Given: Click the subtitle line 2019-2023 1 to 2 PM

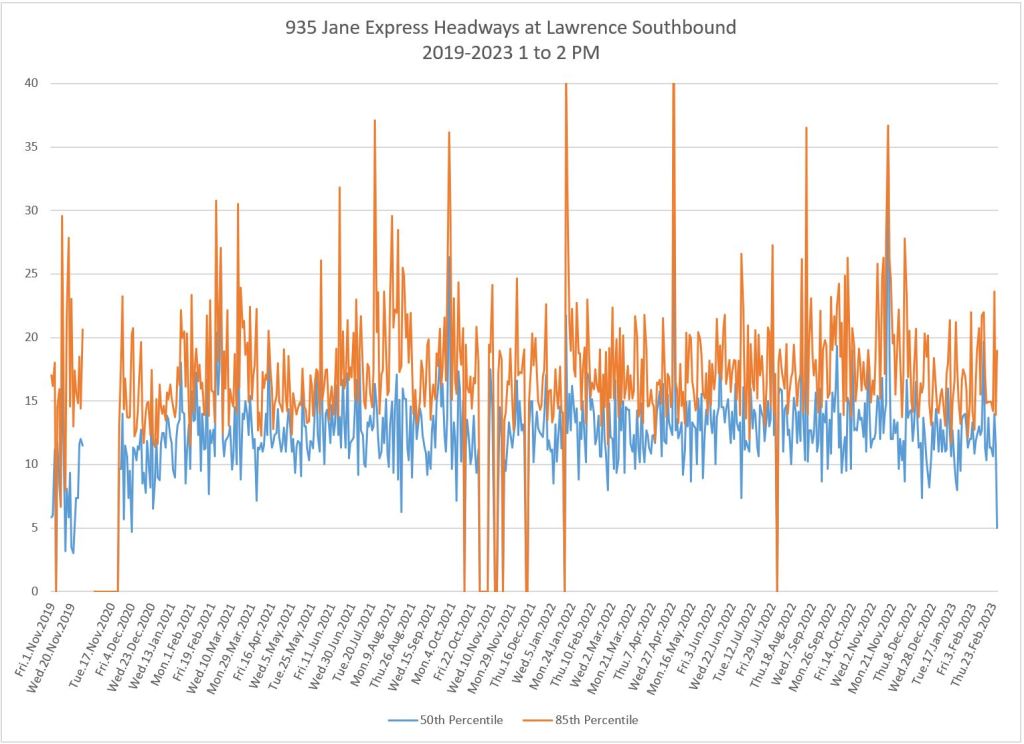Looking at the screenshot, I should tap(511, 53).
